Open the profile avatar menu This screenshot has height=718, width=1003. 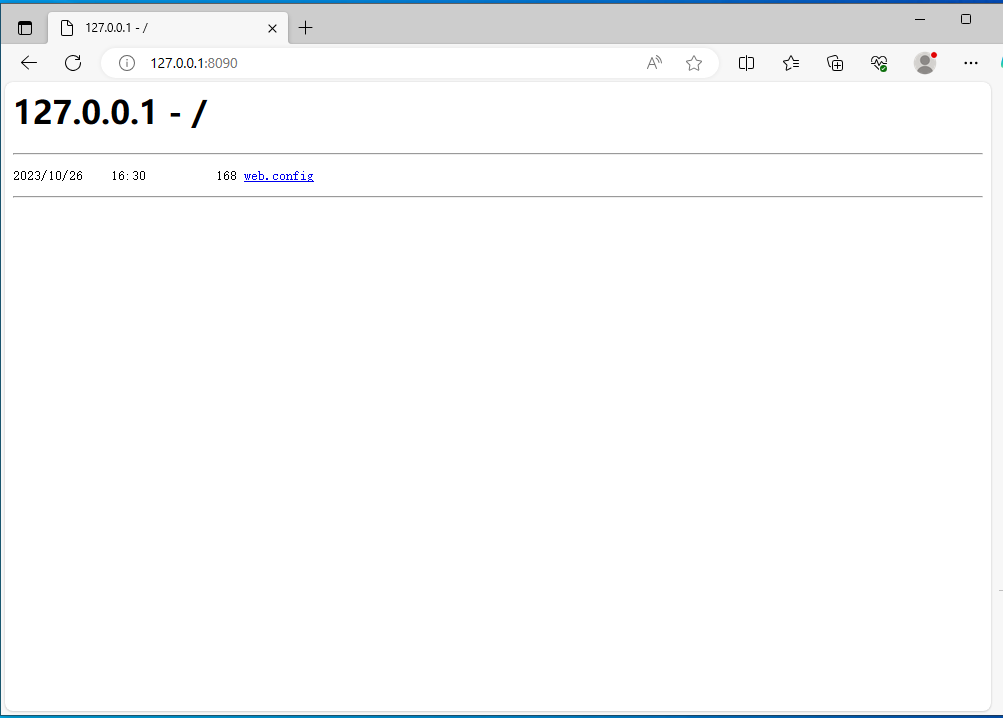(924, 63)
